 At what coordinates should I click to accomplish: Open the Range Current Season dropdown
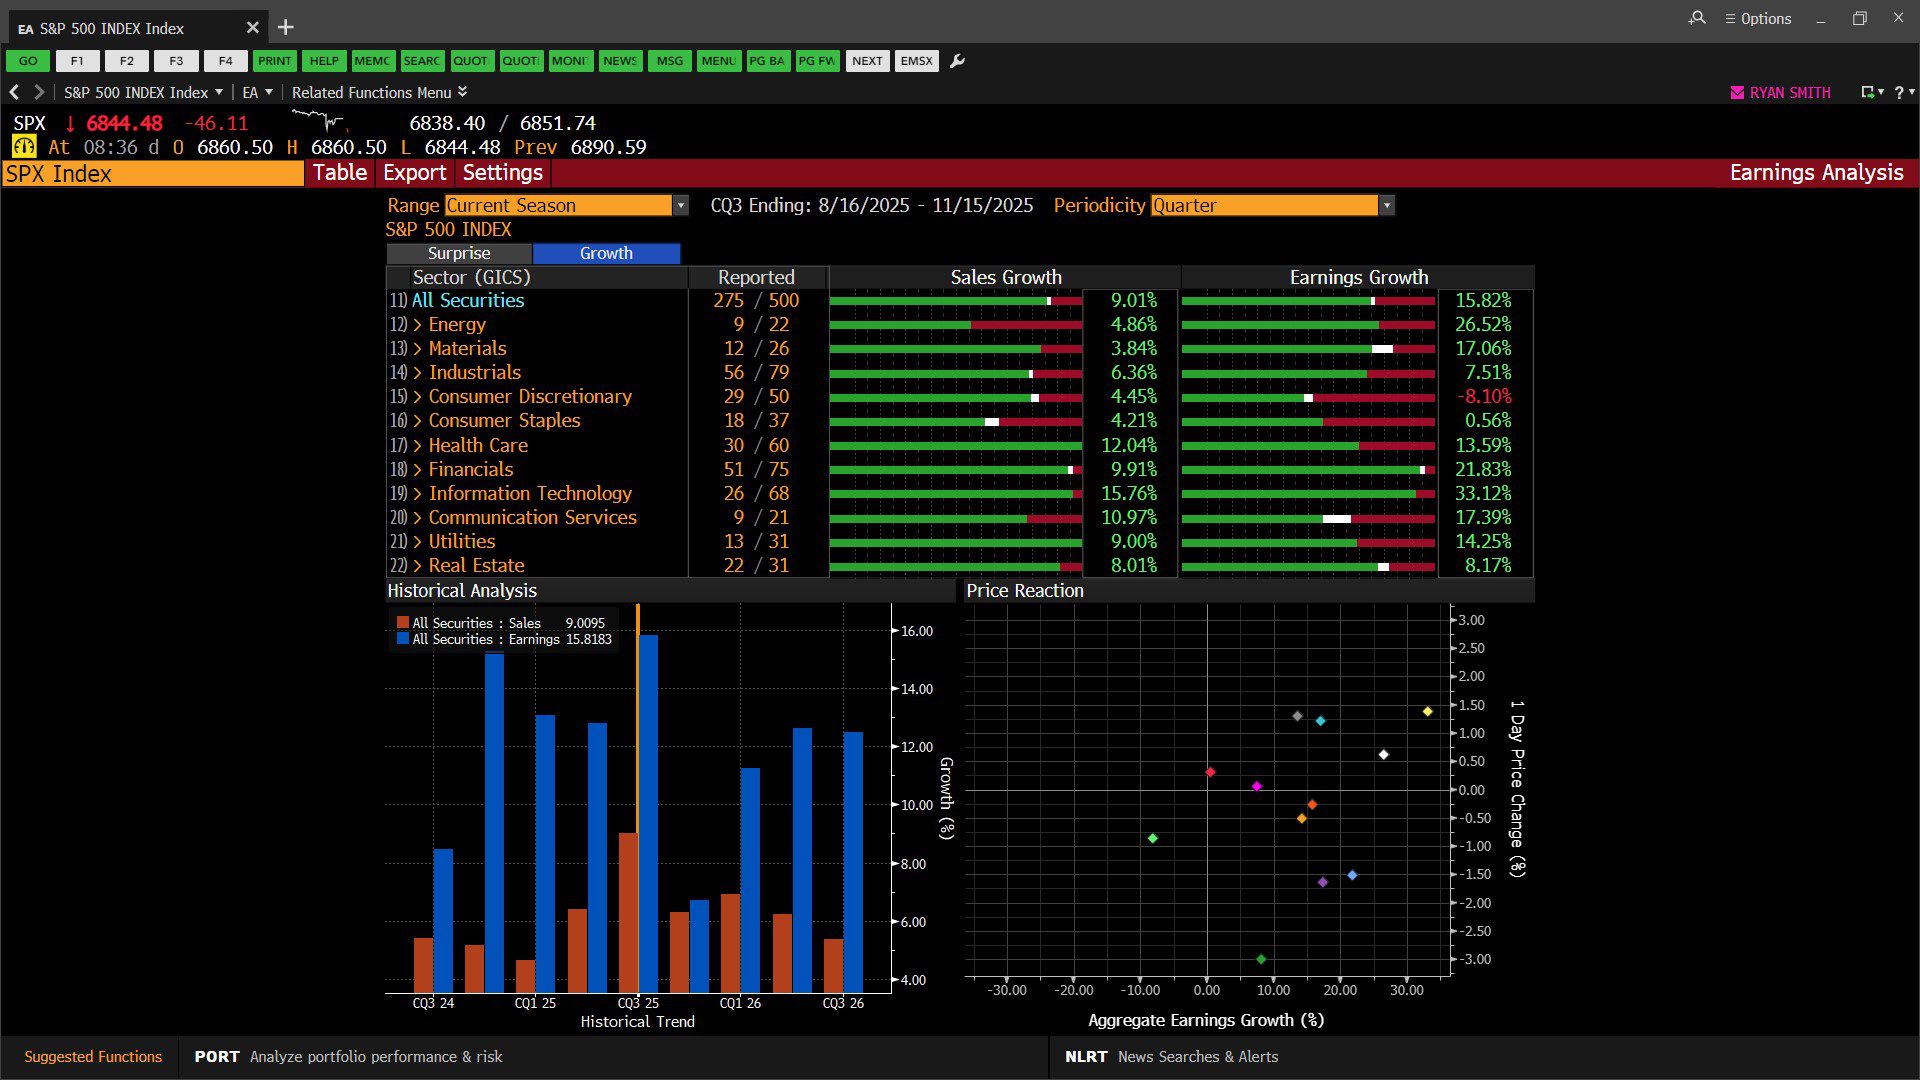coord(681,205)
